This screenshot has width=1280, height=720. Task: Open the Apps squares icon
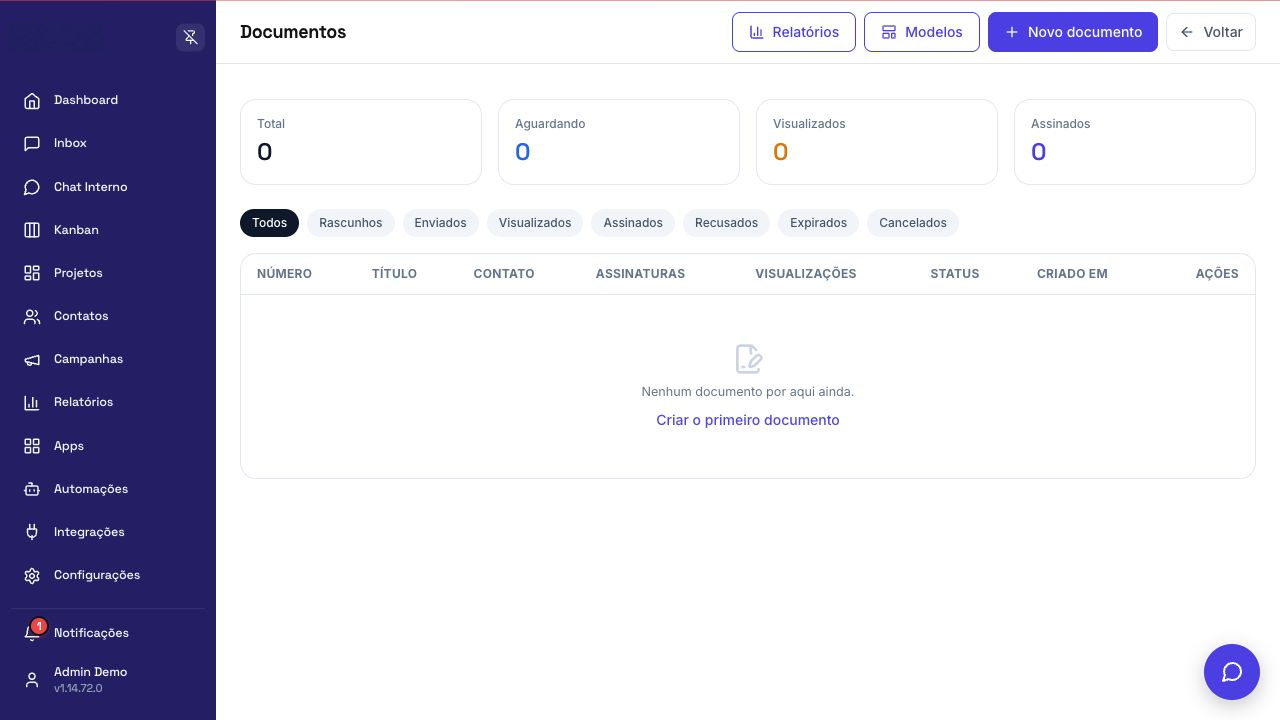click(32, 446)
